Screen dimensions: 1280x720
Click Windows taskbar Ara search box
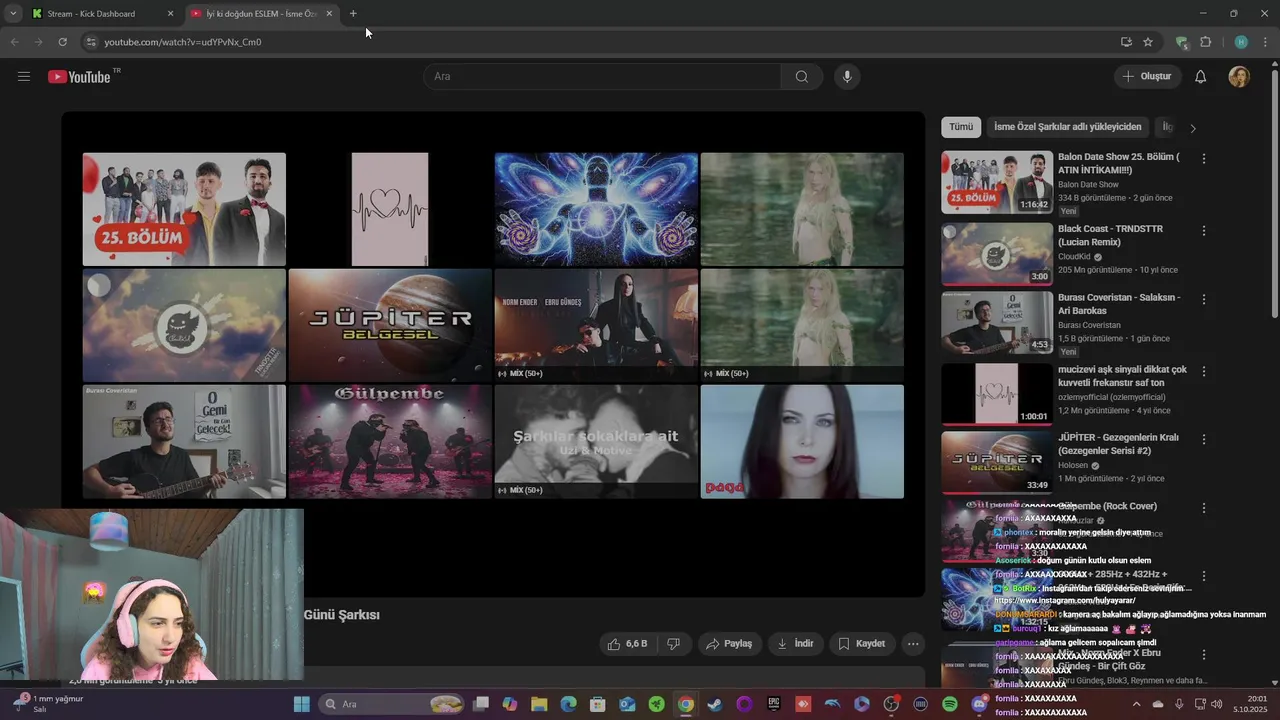tap(393, 704)
